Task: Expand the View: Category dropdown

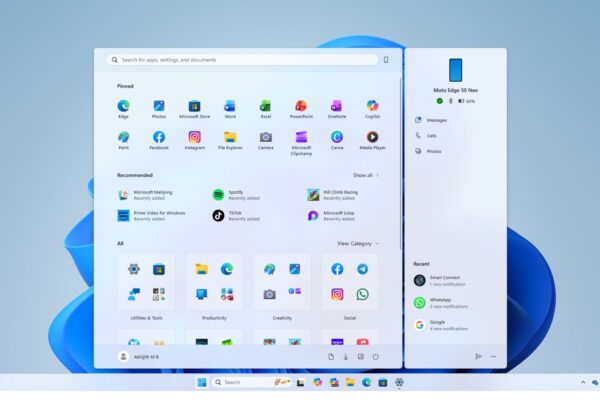Action: (x=357, y=243)
